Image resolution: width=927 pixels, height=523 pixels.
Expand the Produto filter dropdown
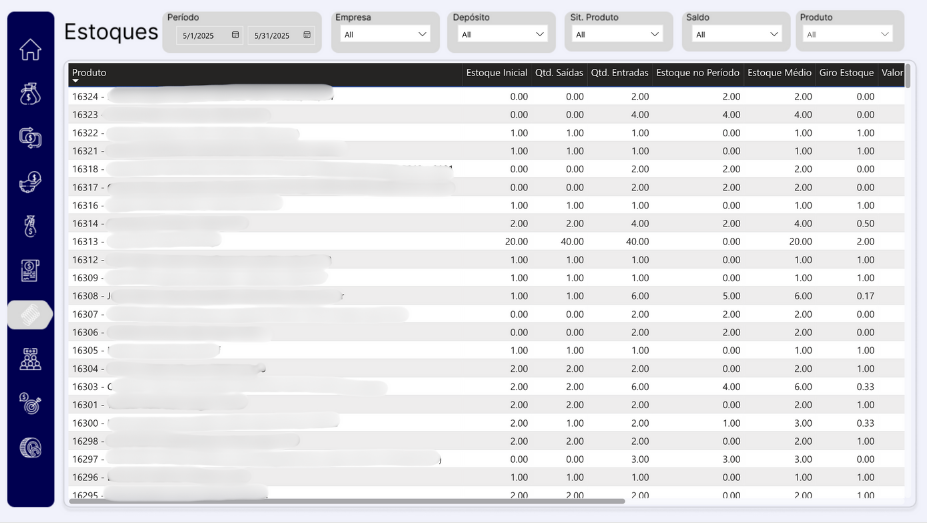pos(848,34)
